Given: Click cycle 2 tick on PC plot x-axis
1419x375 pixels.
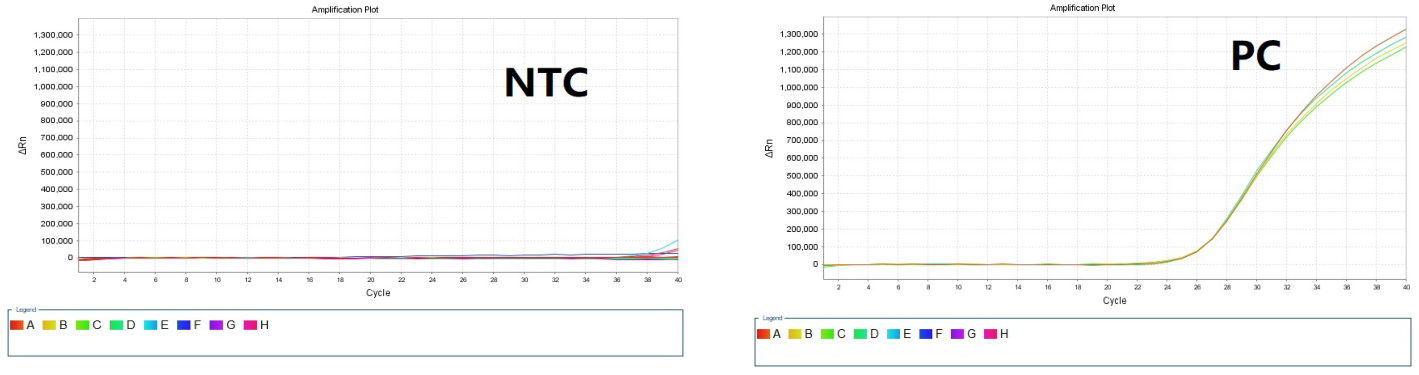Looking at the screenshot, I should point(838,287).
